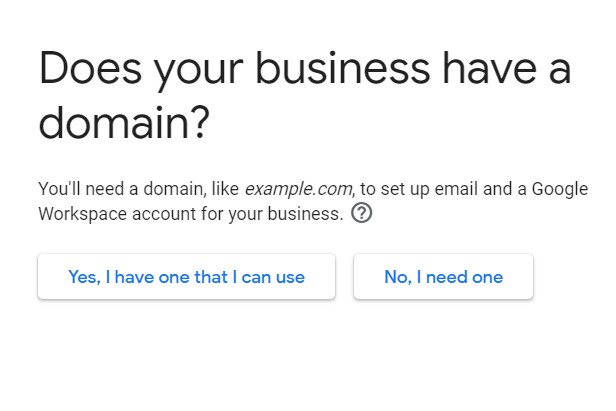Click the "Google Workspace account" text

point(130,213)
